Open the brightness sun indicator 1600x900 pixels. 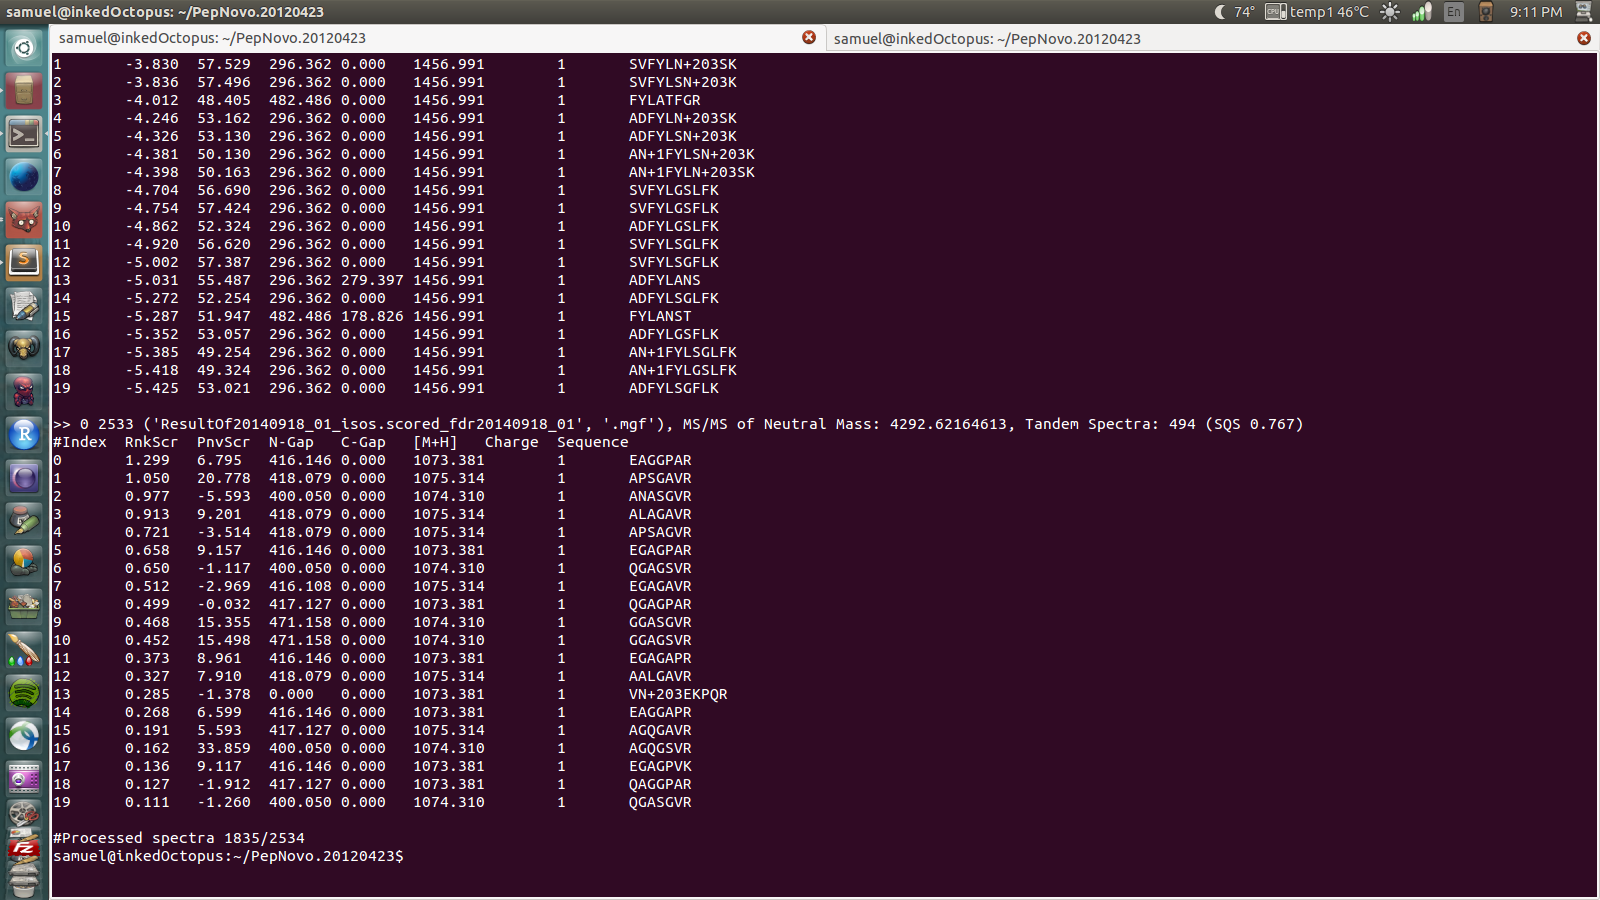[1390, 12]
